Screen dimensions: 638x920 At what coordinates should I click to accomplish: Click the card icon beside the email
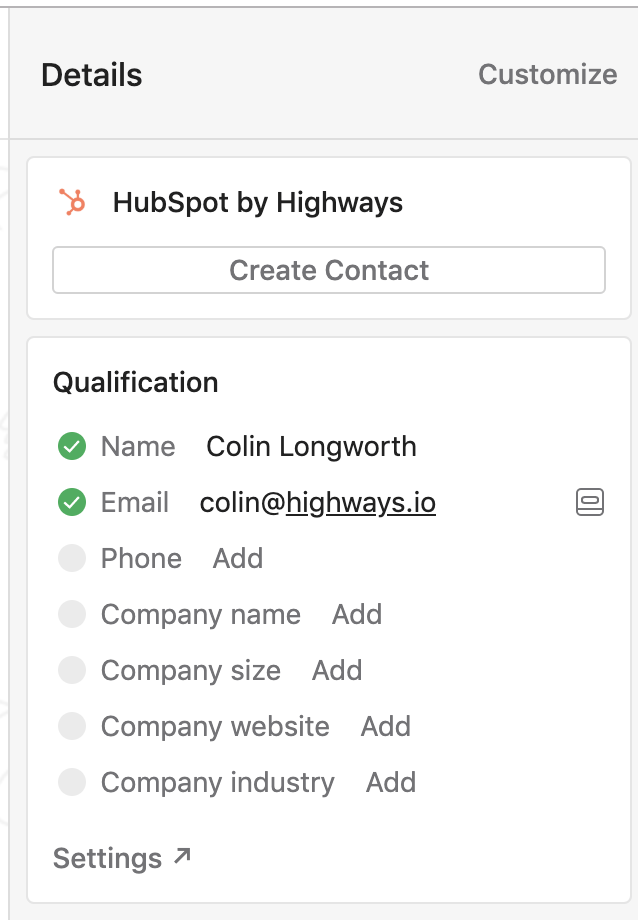[590, 502]
